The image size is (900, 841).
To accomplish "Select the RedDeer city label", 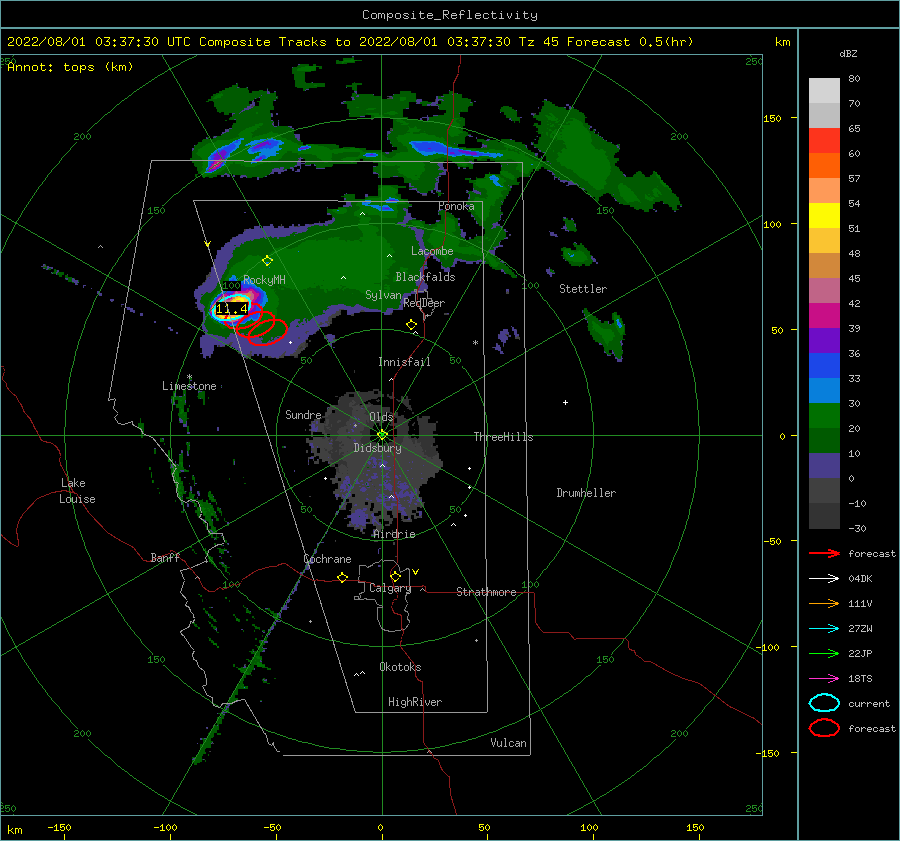I will click(424, 303).
